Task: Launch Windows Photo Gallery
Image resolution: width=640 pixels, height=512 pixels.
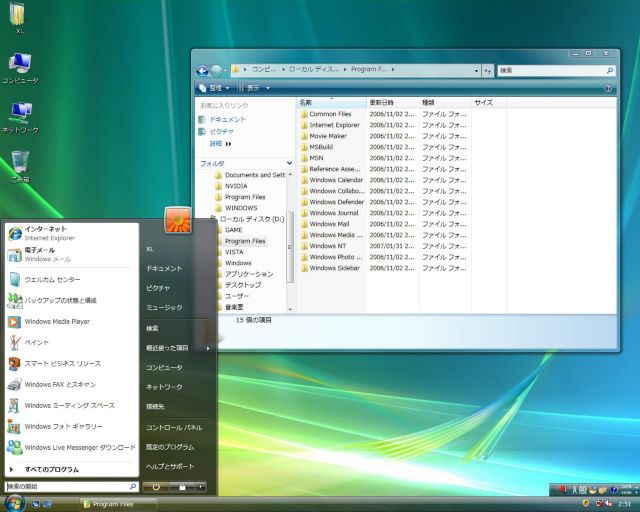Action: pyautogui.click(x=71, y=427)
